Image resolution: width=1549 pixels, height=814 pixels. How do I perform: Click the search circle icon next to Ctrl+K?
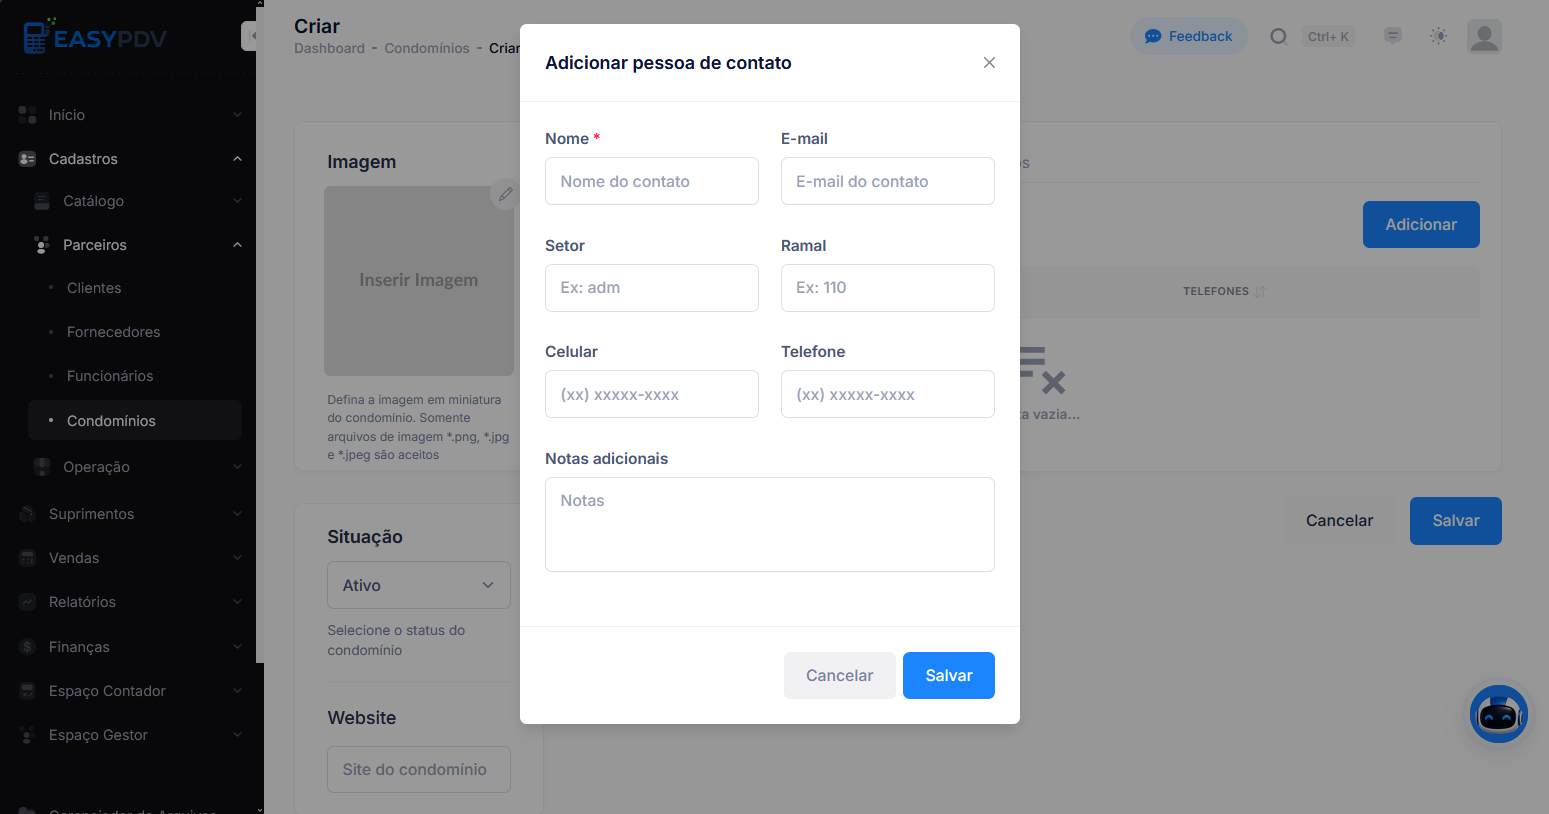click(1278, 36)
